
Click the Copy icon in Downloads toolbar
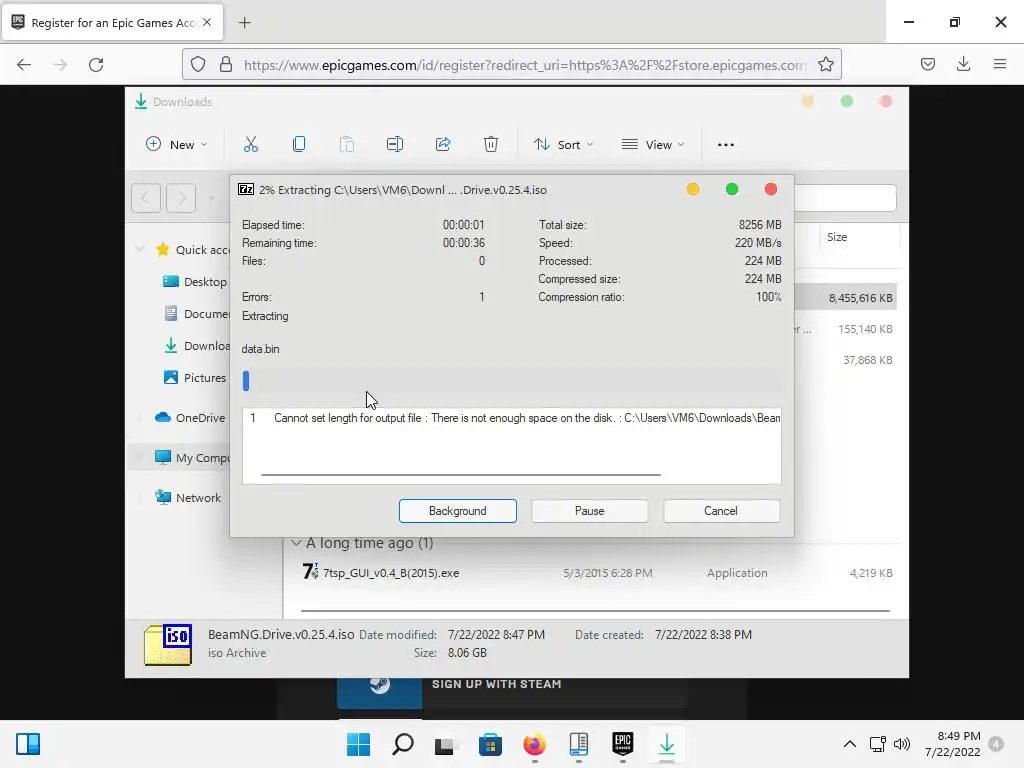pos(299,144)
